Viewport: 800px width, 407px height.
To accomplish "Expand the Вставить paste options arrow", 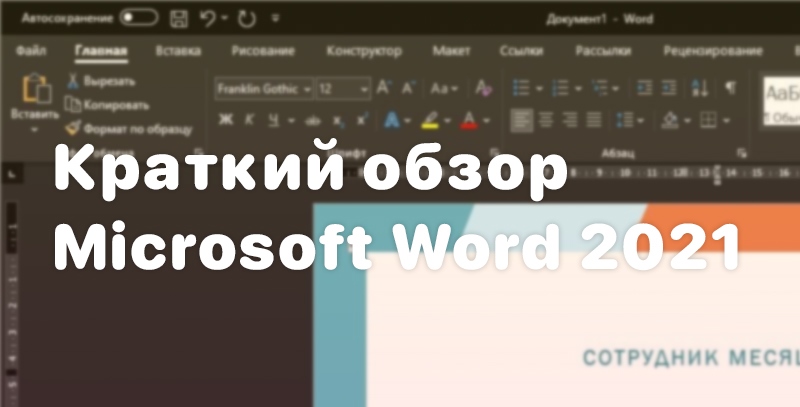I will coord(34,130).
